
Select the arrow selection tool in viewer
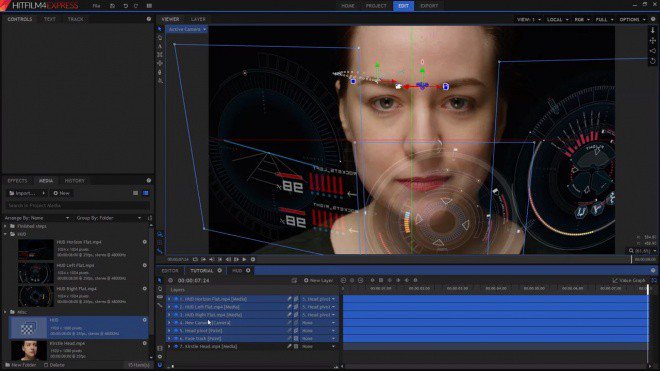[x=160, y=29]
